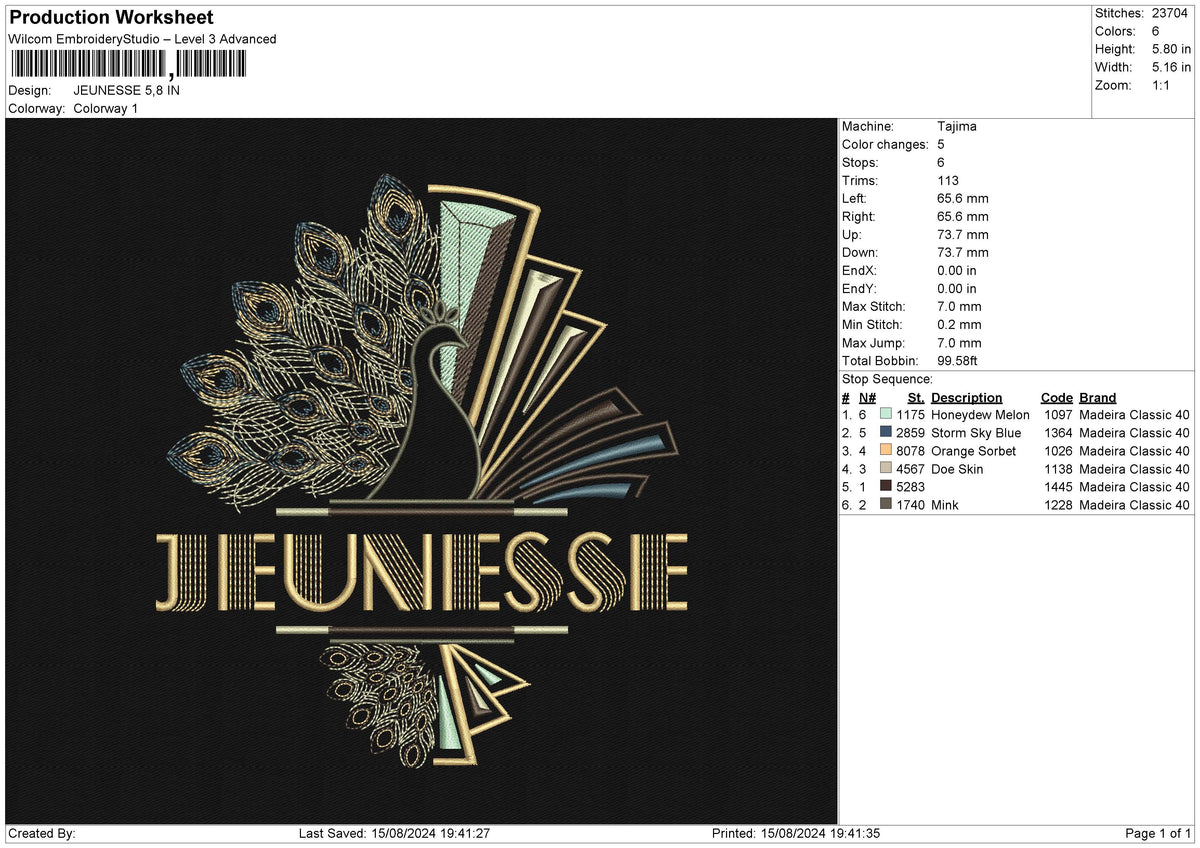Screen dimensions: 1200x848
Task: Click the 'Doe Skin' description
Action: (957, 468)
